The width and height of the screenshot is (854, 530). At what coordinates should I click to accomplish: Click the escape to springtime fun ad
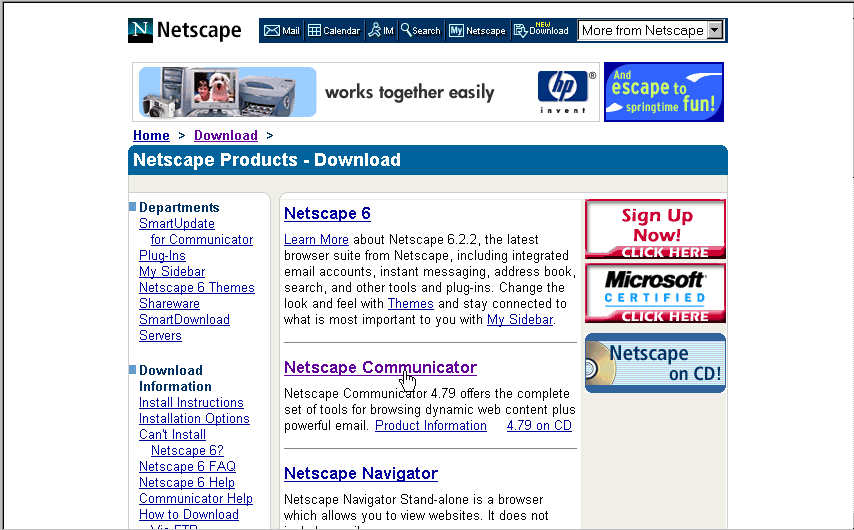pos(663,92)
